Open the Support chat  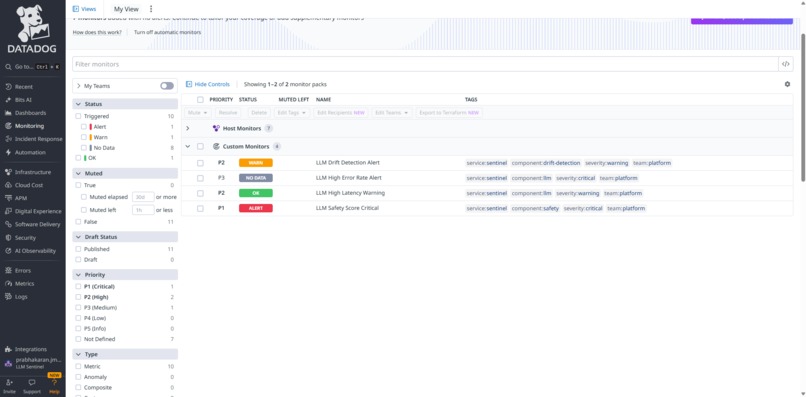pos(32,386)
